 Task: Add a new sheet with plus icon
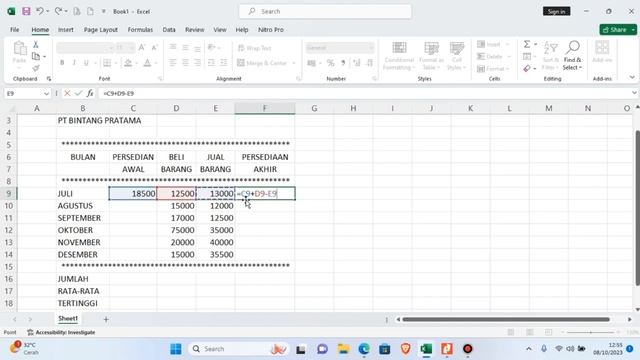pos(106,319)
